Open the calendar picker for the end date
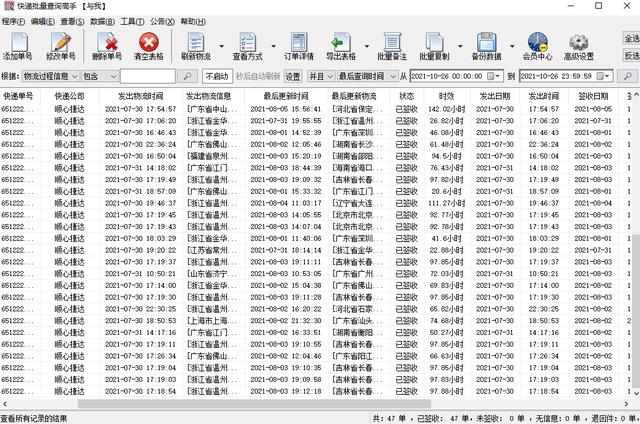The width and height of the screenshot is (640, 424). (x=603, y=76)
